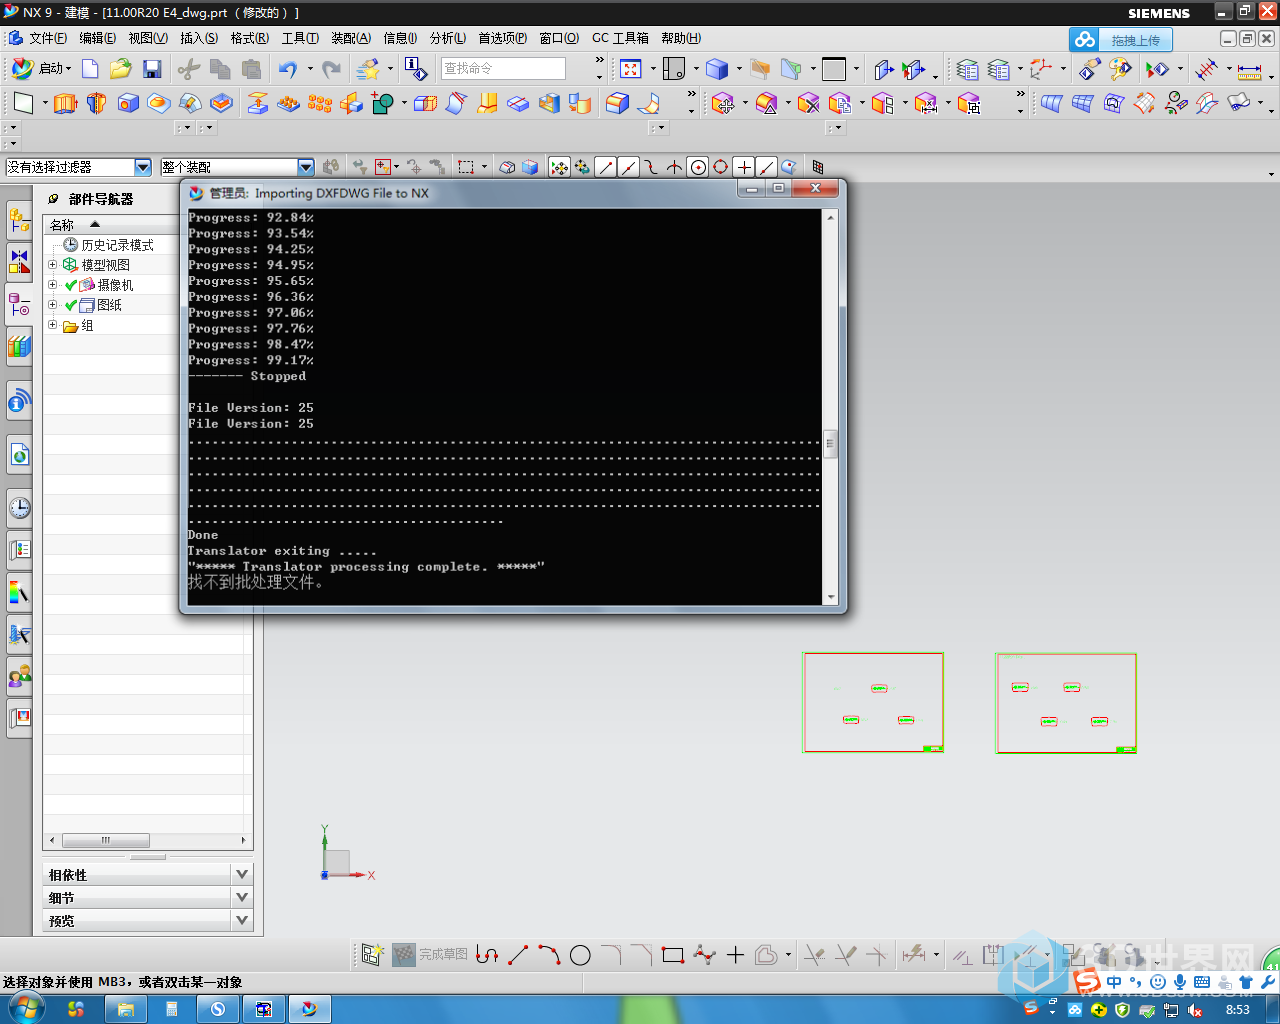Toggle the intersection snap plus button

point(744,167)
